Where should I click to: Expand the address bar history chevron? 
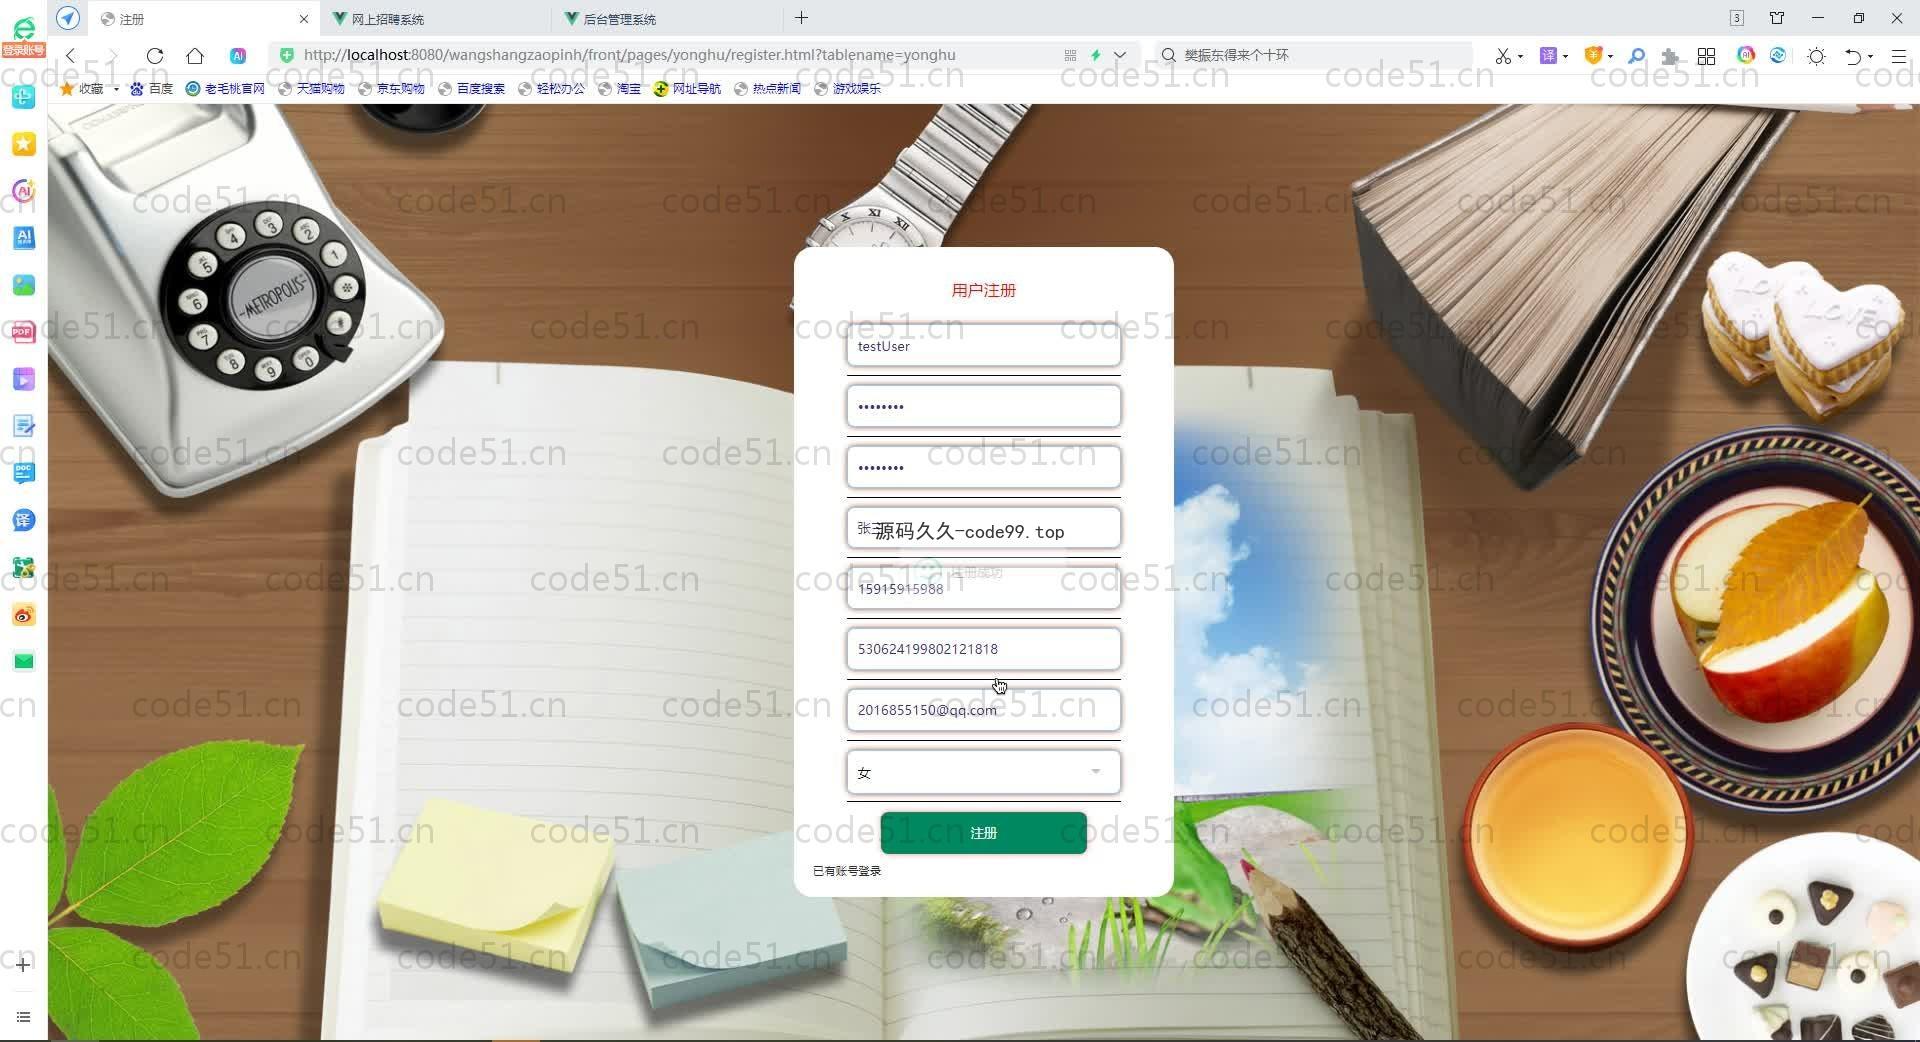point(1120,55)
